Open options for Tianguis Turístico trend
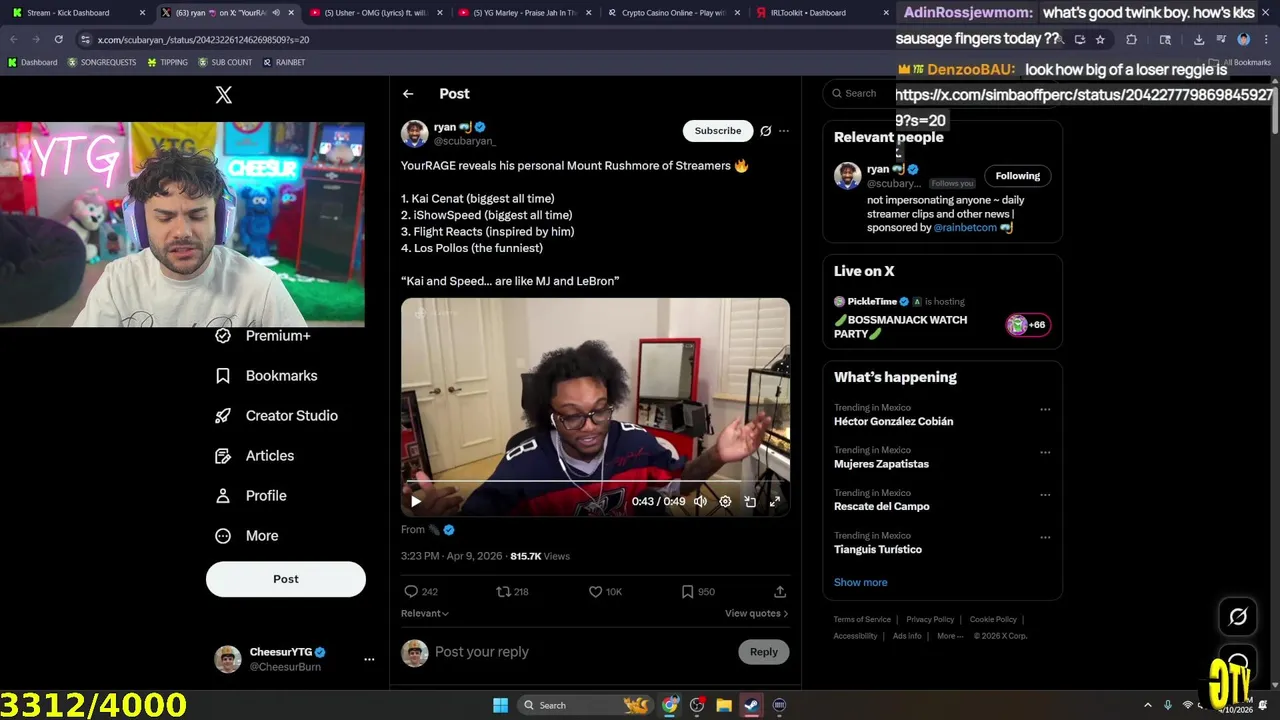 (x=1045, y=538)
